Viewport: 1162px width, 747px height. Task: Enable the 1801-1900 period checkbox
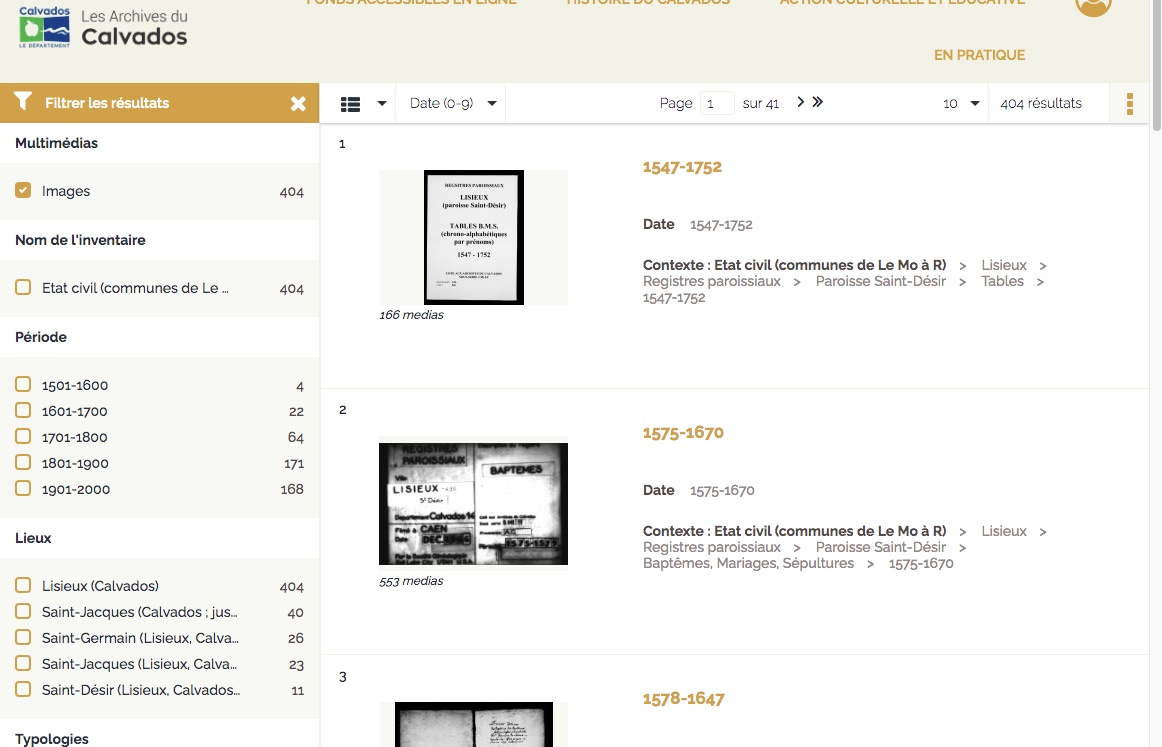(23, 463)
